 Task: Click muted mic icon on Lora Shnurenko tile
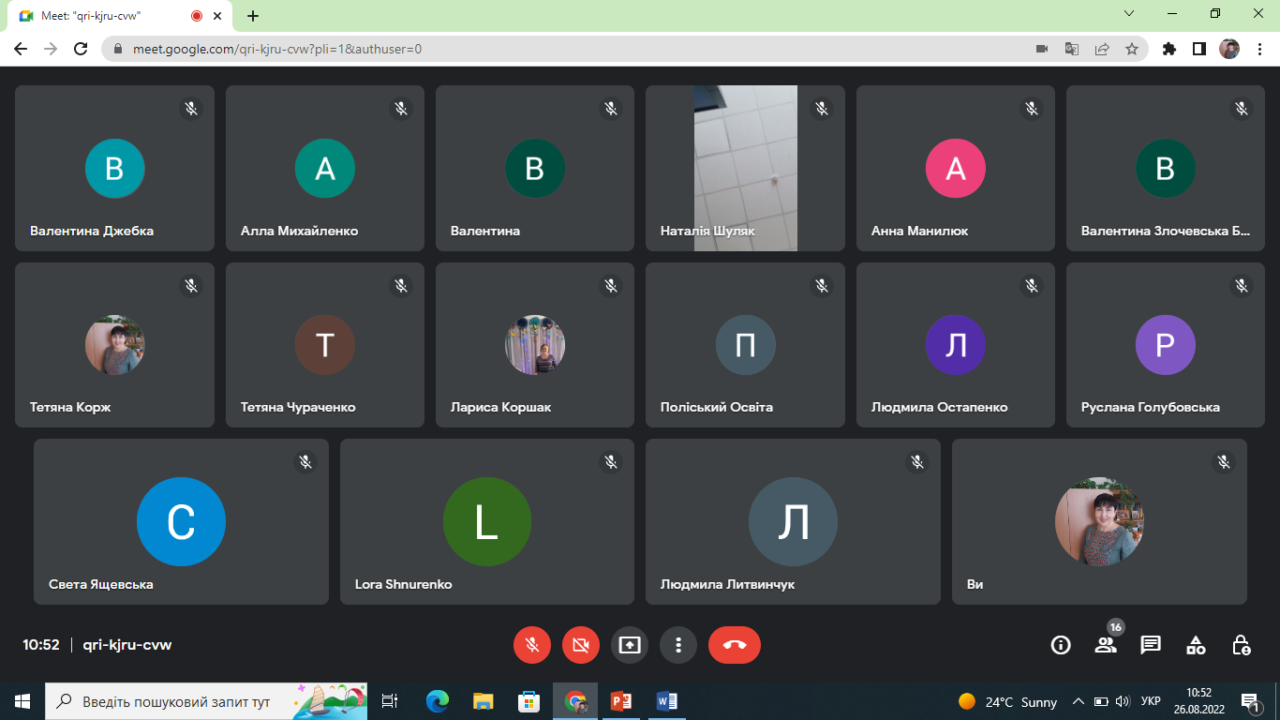point(611,462)
